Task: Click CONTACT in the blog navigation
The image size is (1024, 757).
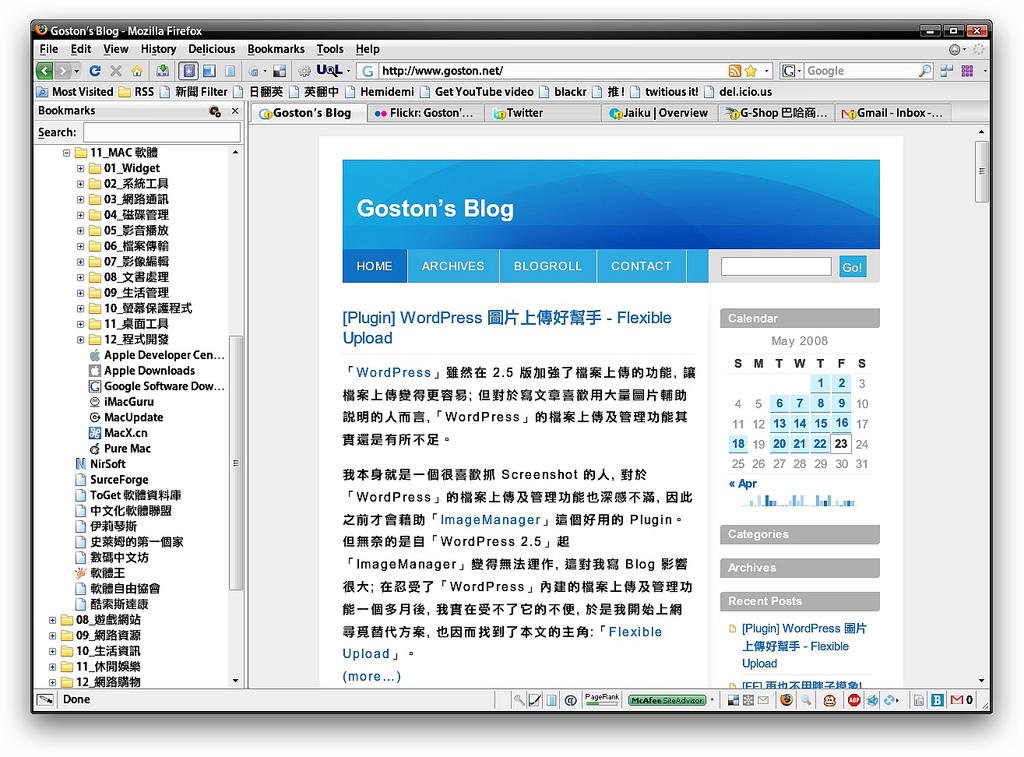Action: pyautogui.click(x=641, y=266)
